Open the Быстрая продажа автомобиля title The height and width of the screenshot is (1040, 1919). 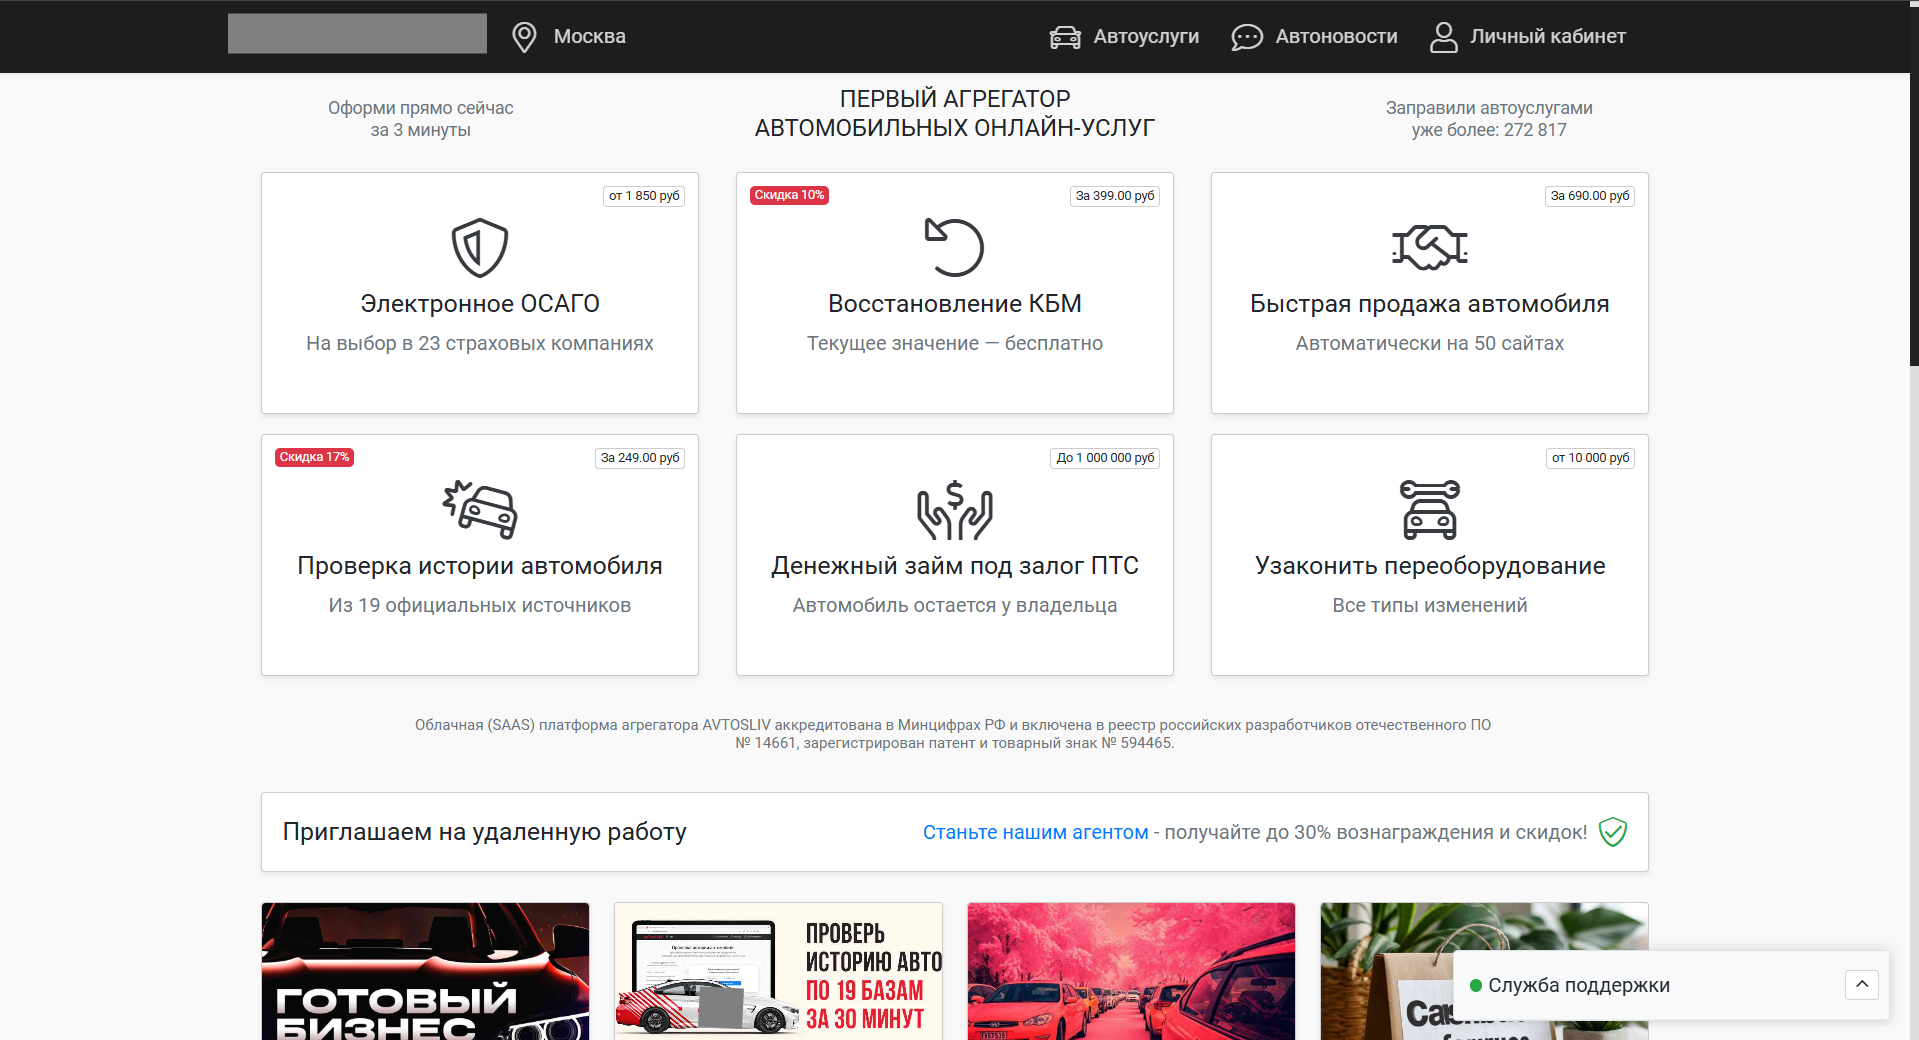(1430, 304)
